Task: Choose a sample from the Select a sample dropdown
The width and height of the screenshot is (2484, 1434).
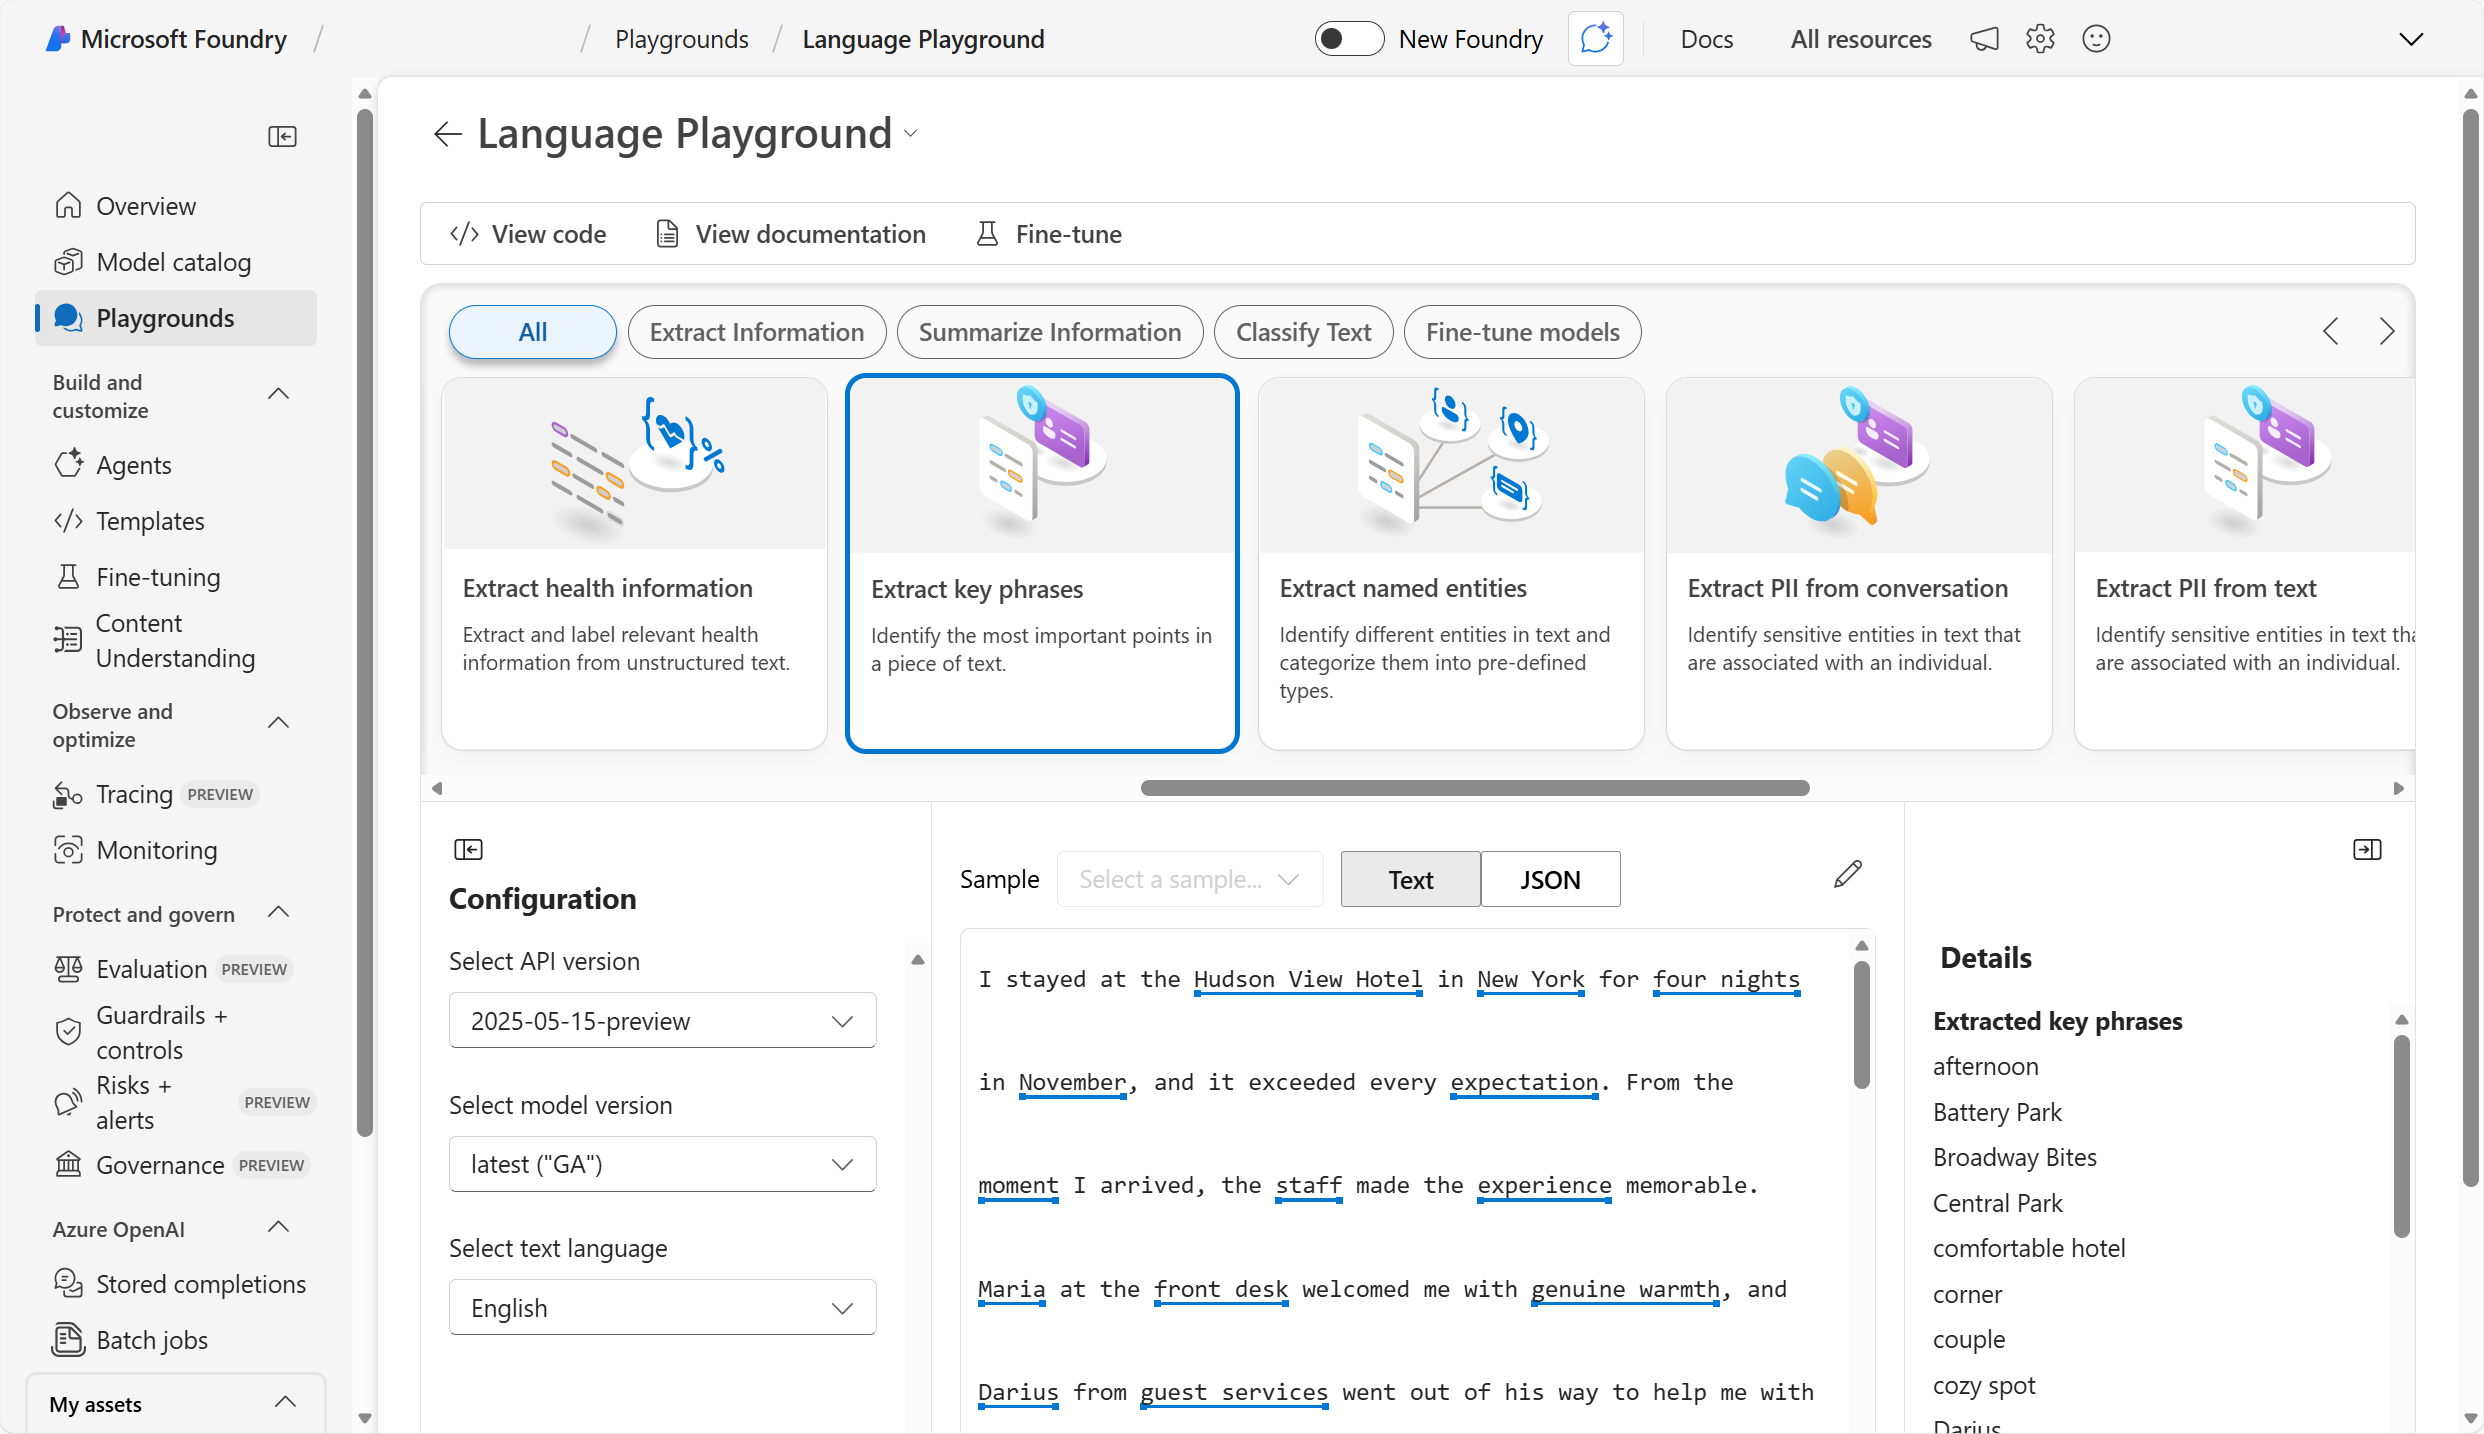Action: click(1188, 879)
